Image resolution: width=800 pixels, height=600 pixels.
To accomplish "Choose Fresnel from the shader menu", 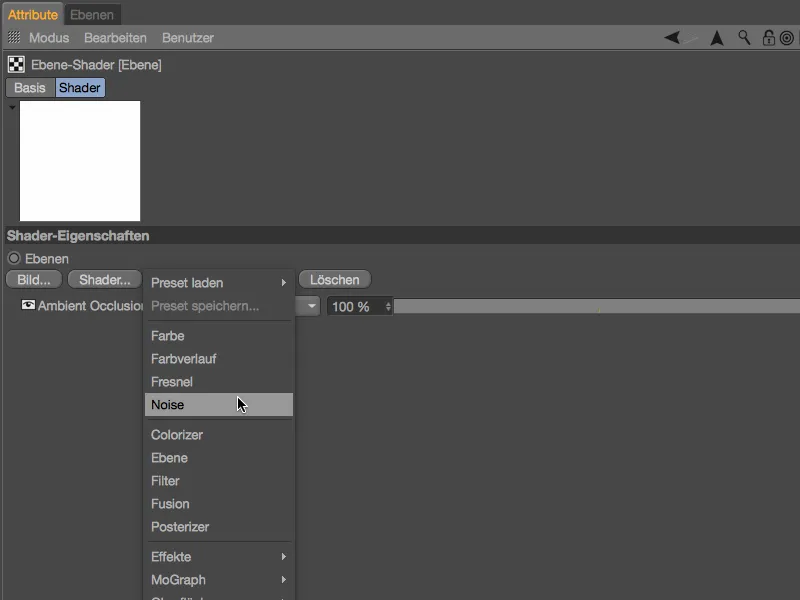I will (219, 382).
